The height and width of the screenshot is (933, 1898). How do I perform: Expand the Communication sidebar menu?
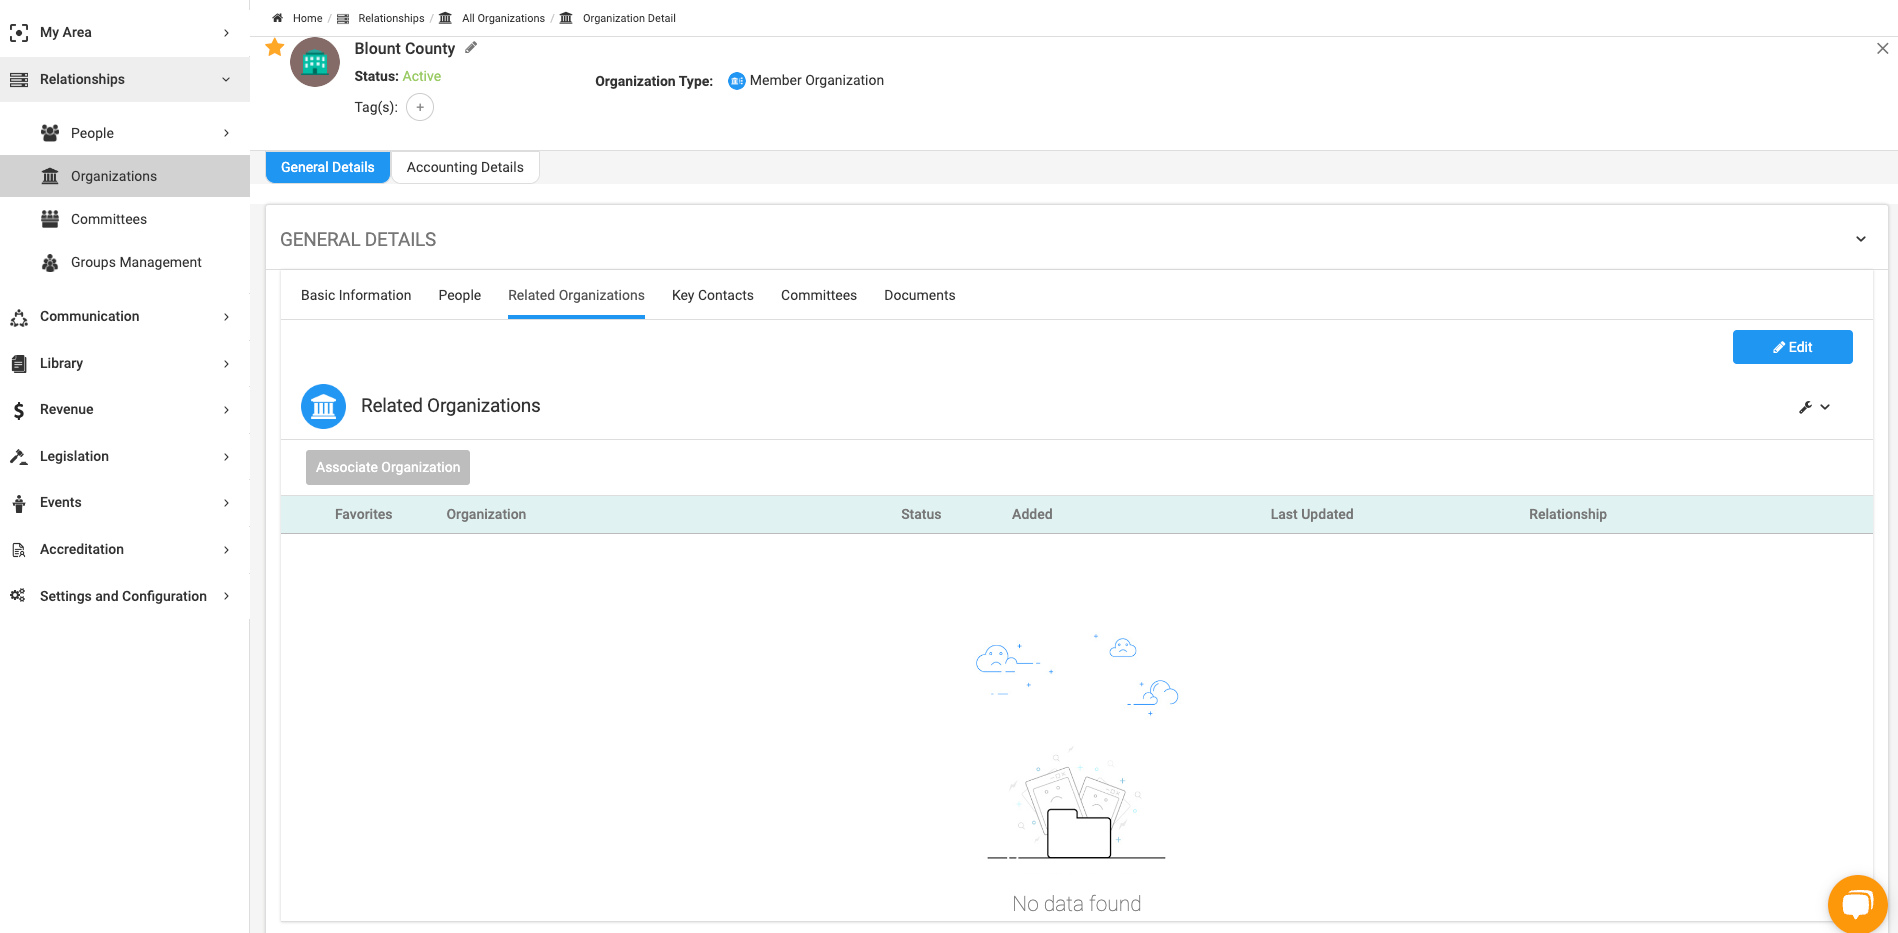click(x=125, y=316)
